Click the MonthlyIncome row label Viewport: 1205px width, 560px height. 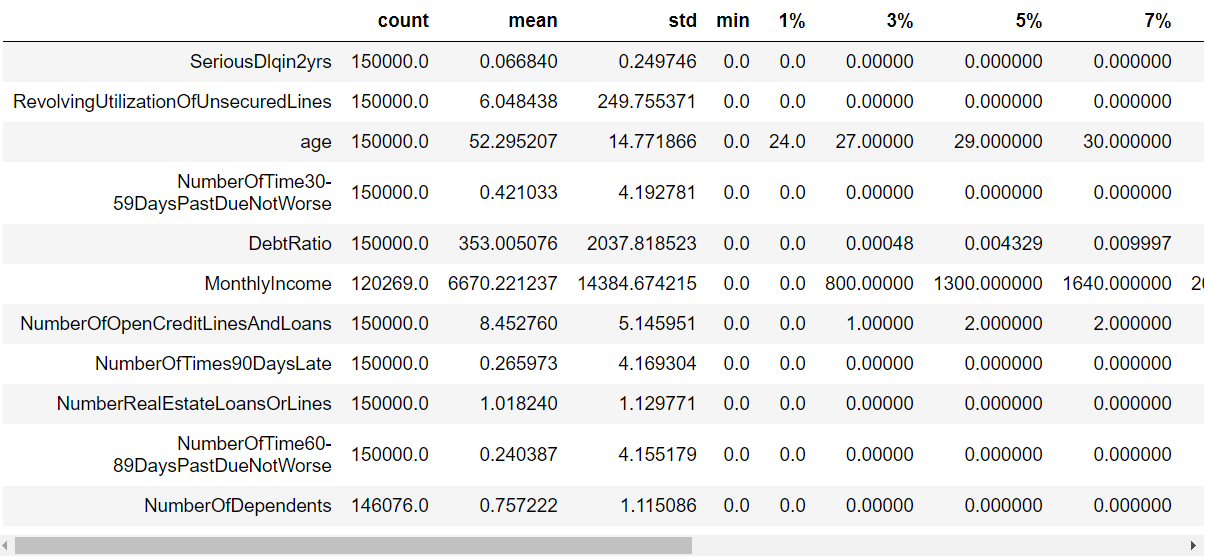click(268, 283)
